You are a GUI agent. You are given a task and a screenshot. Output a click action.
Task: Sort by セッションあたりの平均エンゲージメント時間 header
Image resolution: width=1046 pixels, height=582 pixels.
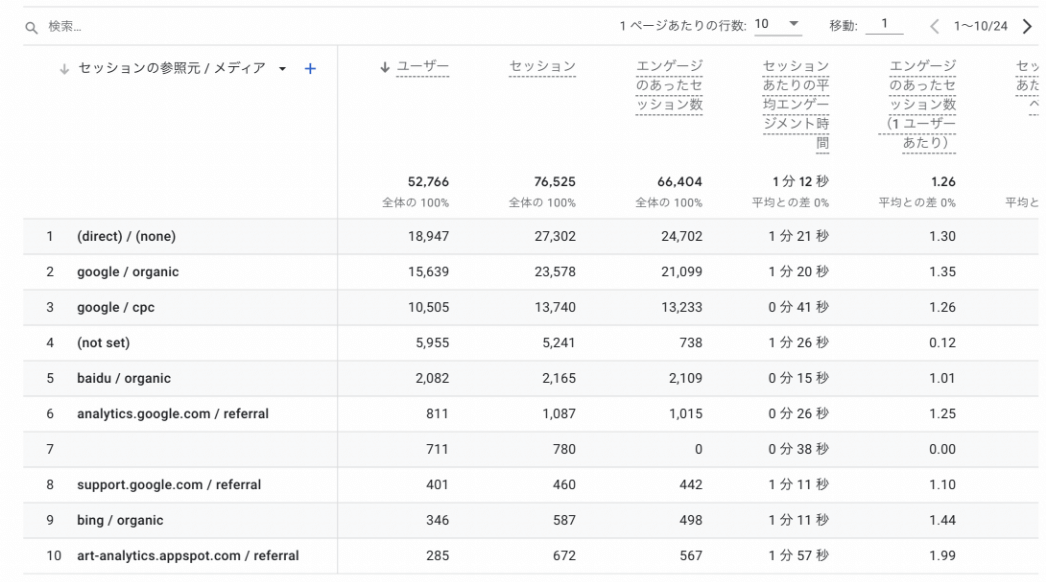point(796,105)
